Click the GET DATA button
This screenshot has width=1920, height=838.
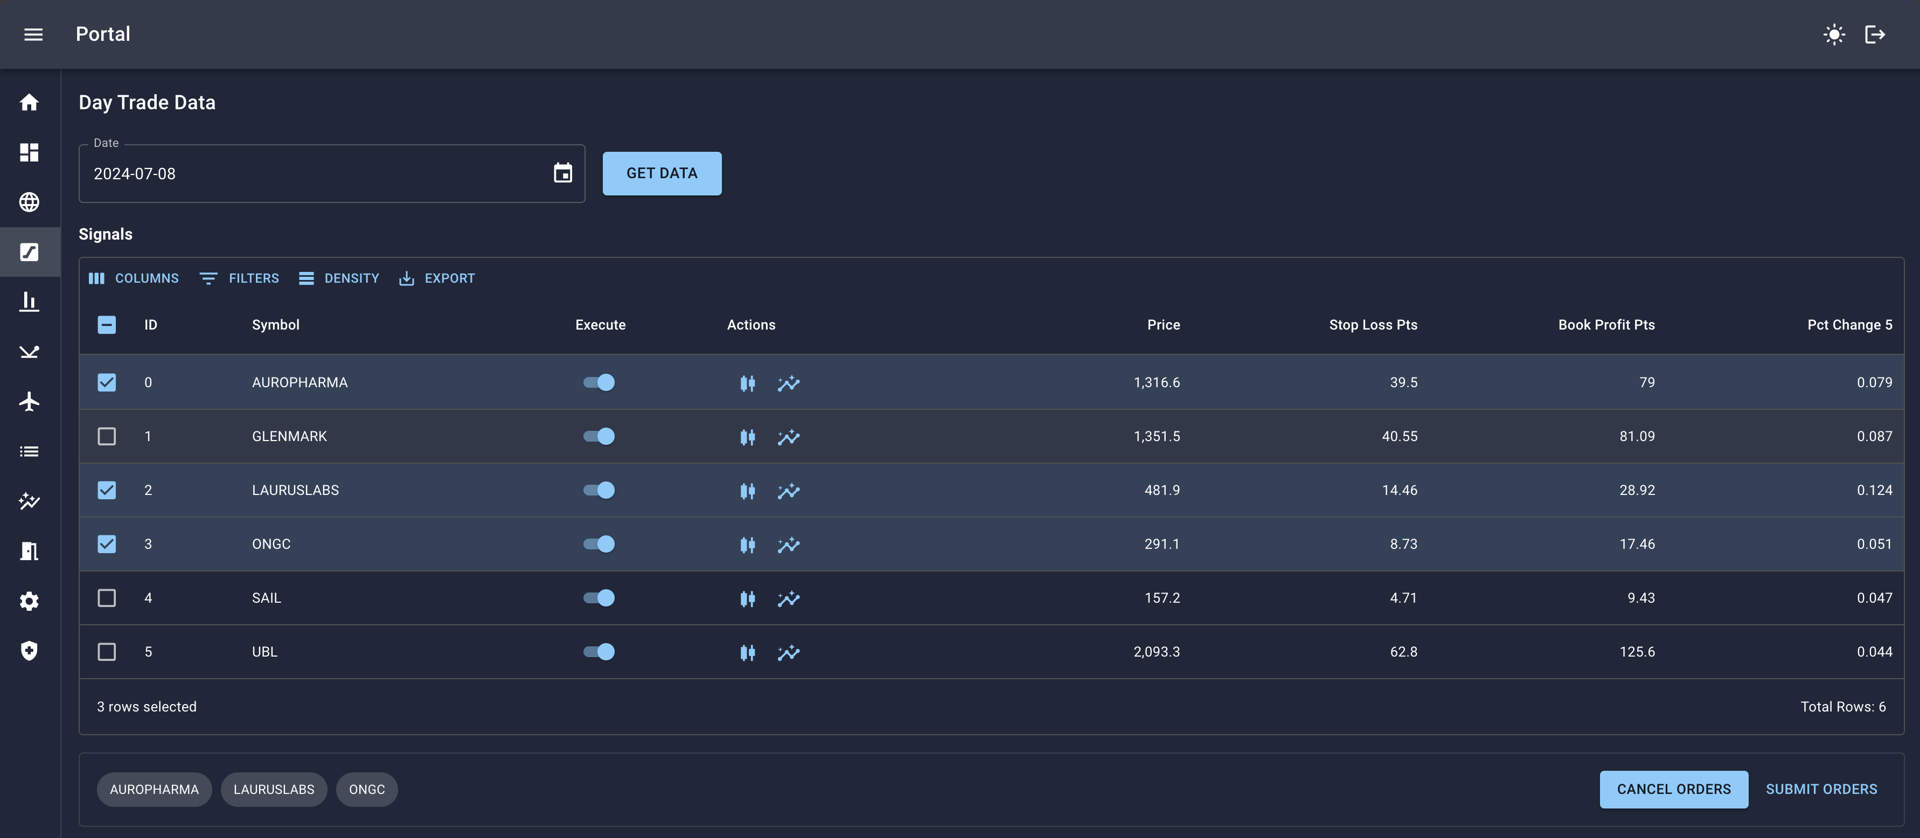pos(662,173)
